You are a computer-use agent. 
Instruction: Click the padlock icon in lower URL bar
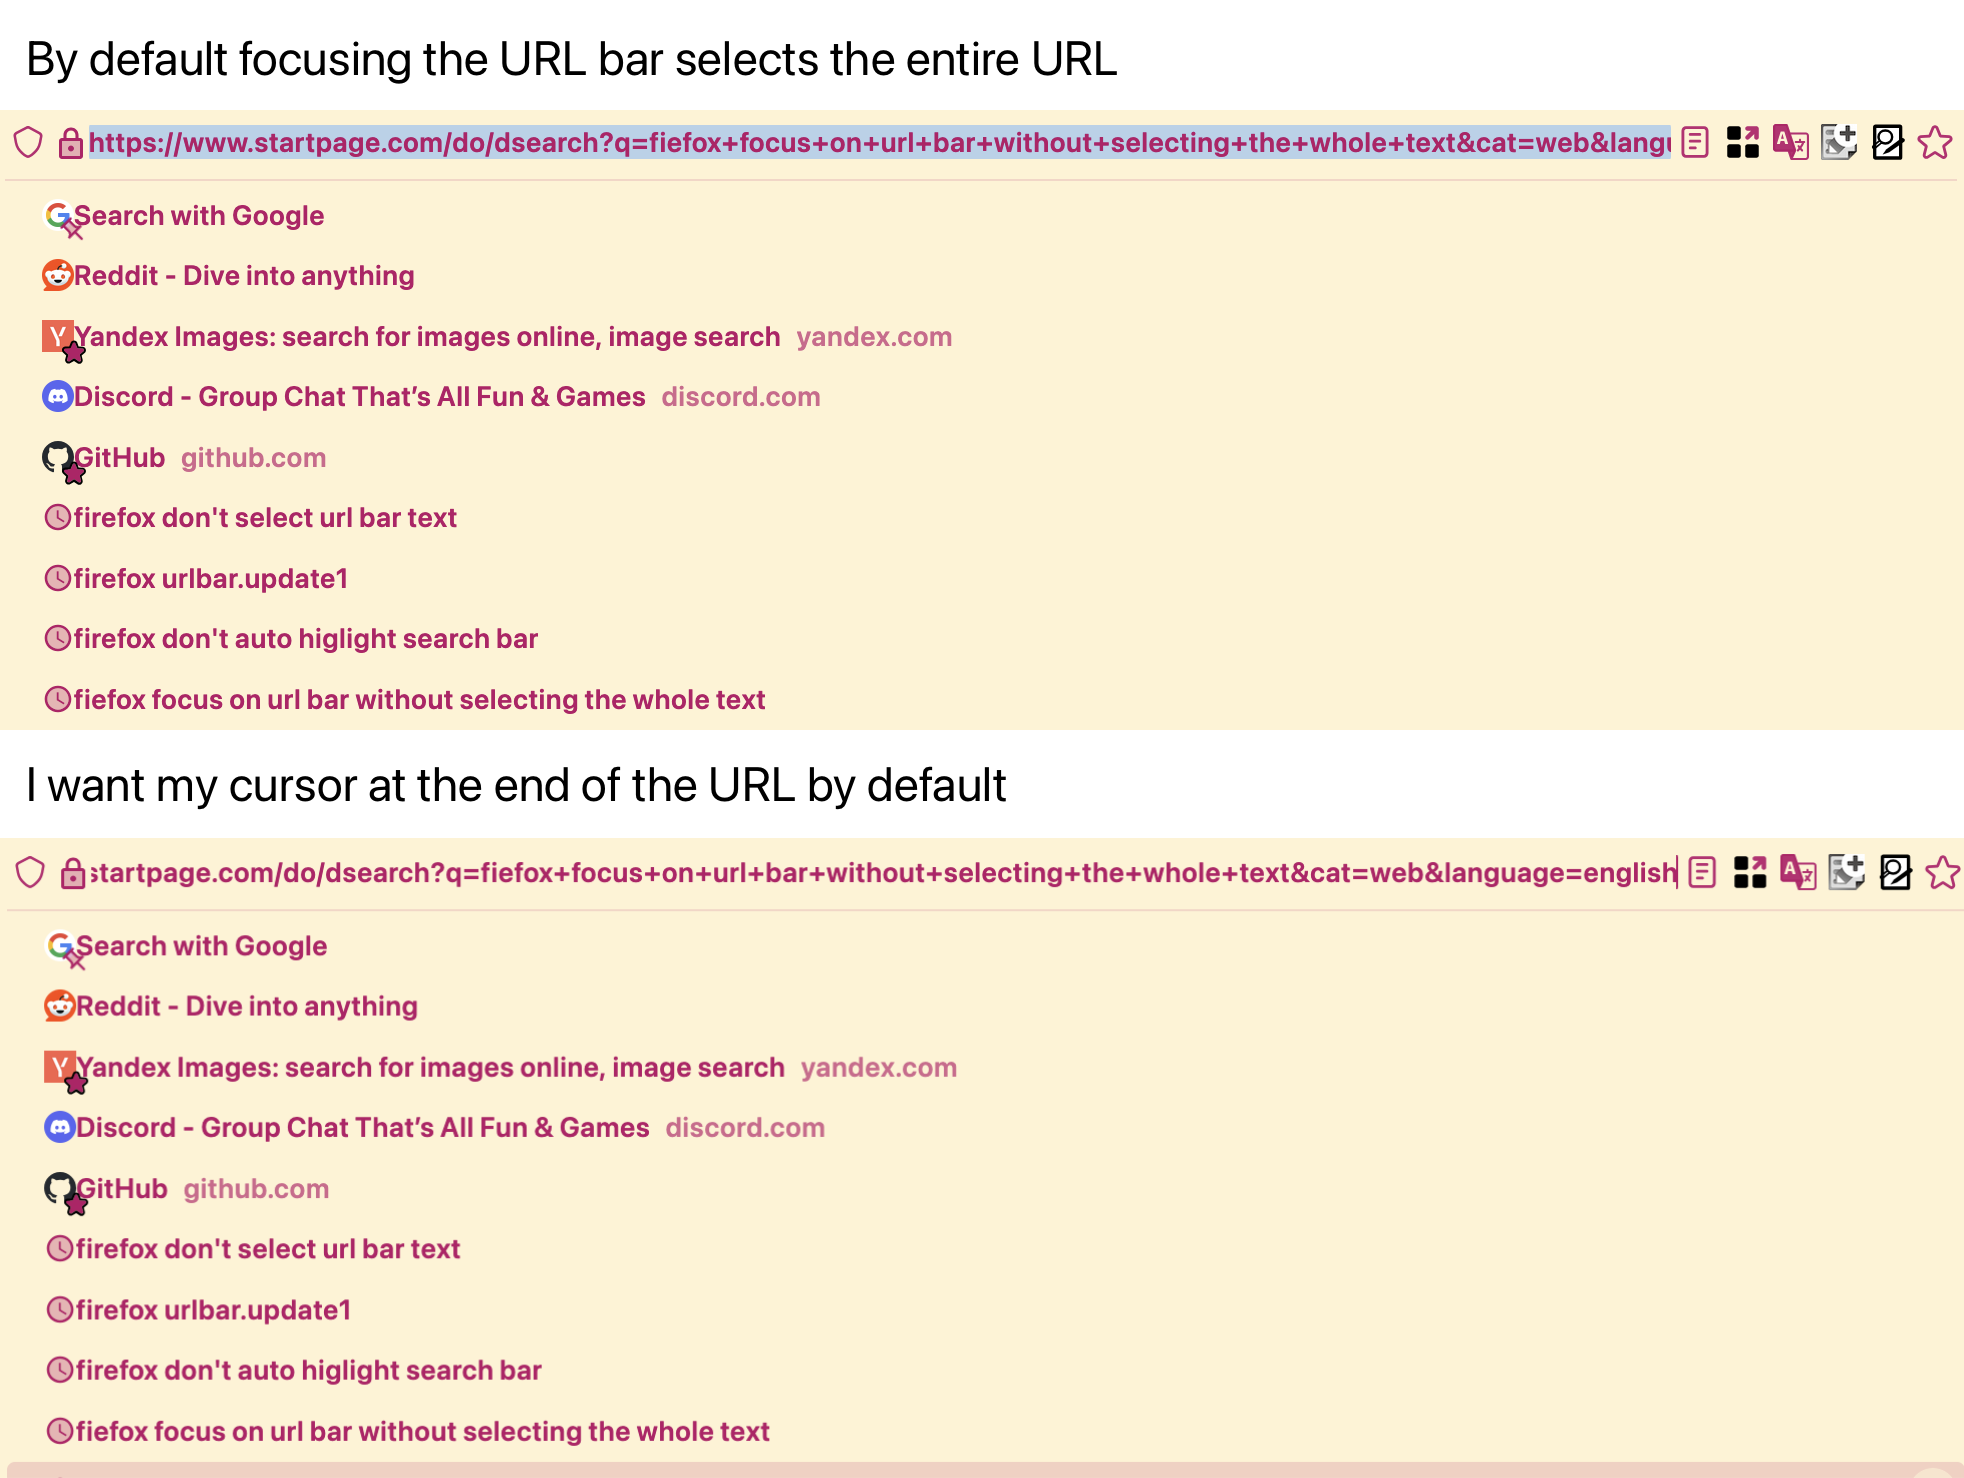coord(73,874)
